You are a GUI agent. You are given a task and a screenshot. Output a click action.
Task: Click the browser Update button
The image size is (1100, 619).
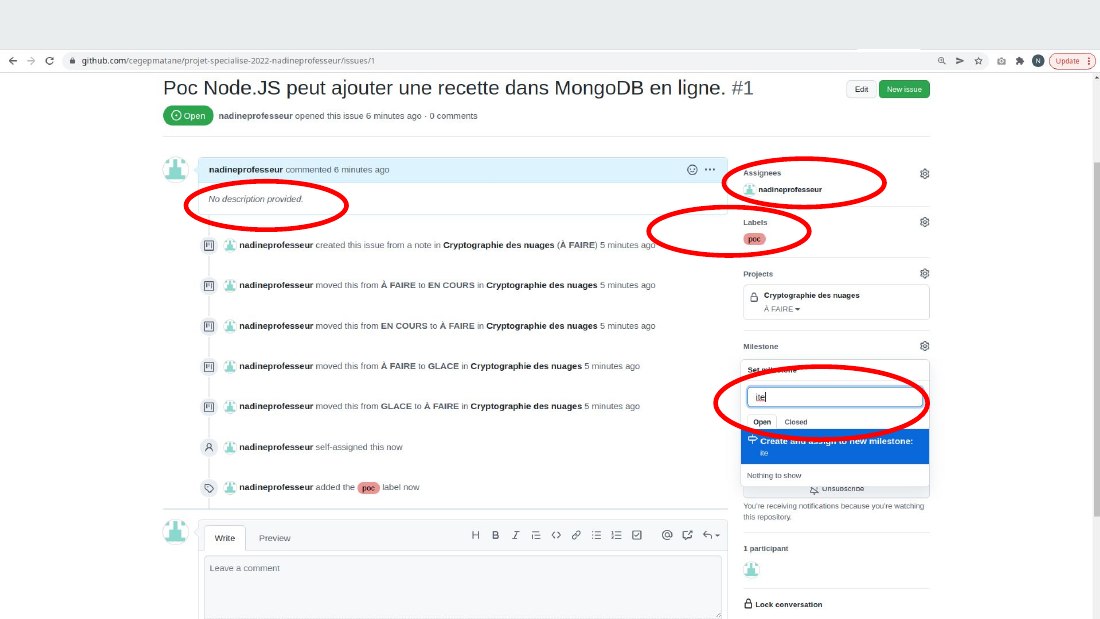pos(1071,61)
